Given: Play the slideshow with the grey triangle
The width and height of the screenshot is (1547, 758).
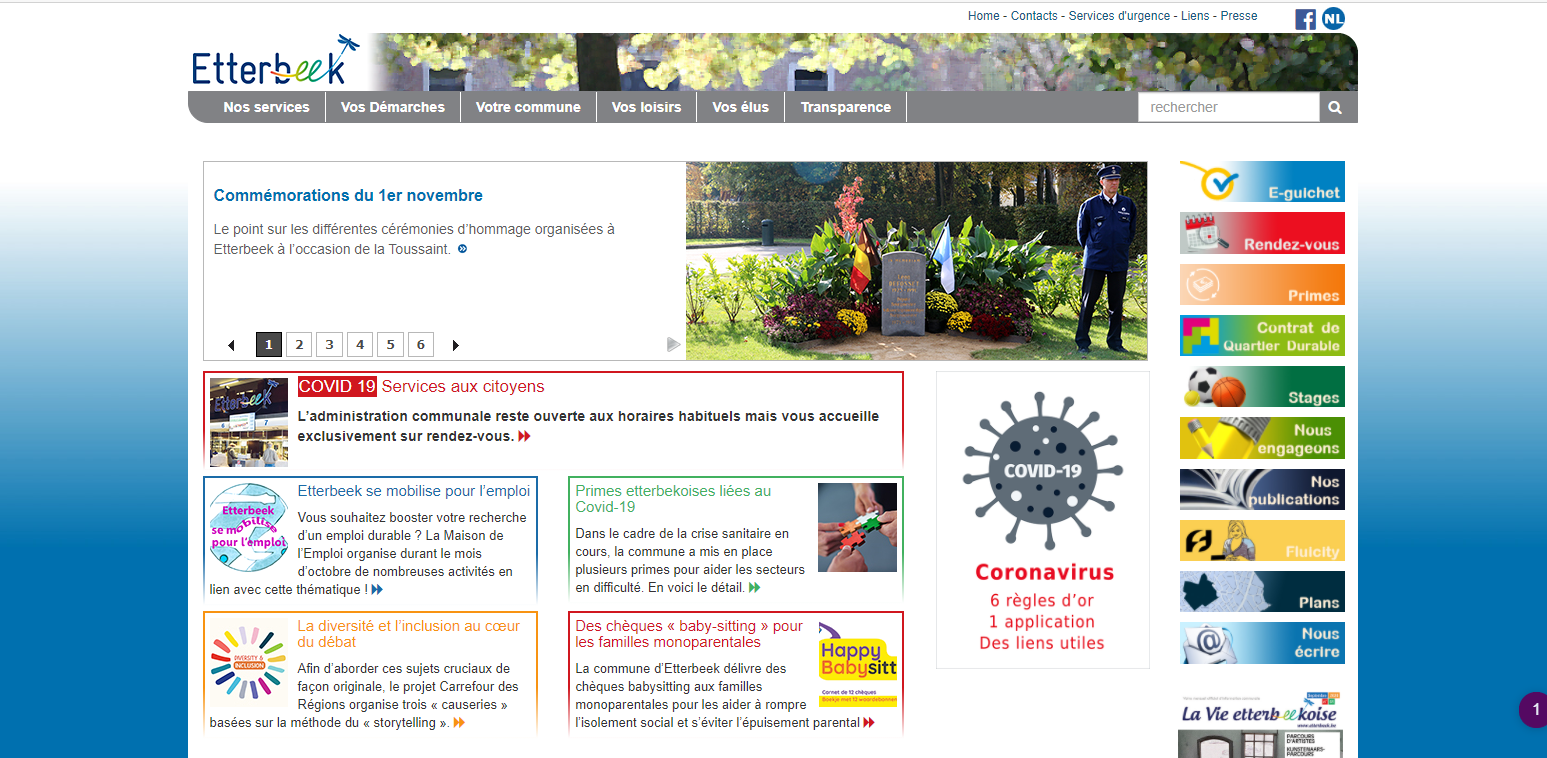Looking at the screenshot, I should tap(674, 345).
